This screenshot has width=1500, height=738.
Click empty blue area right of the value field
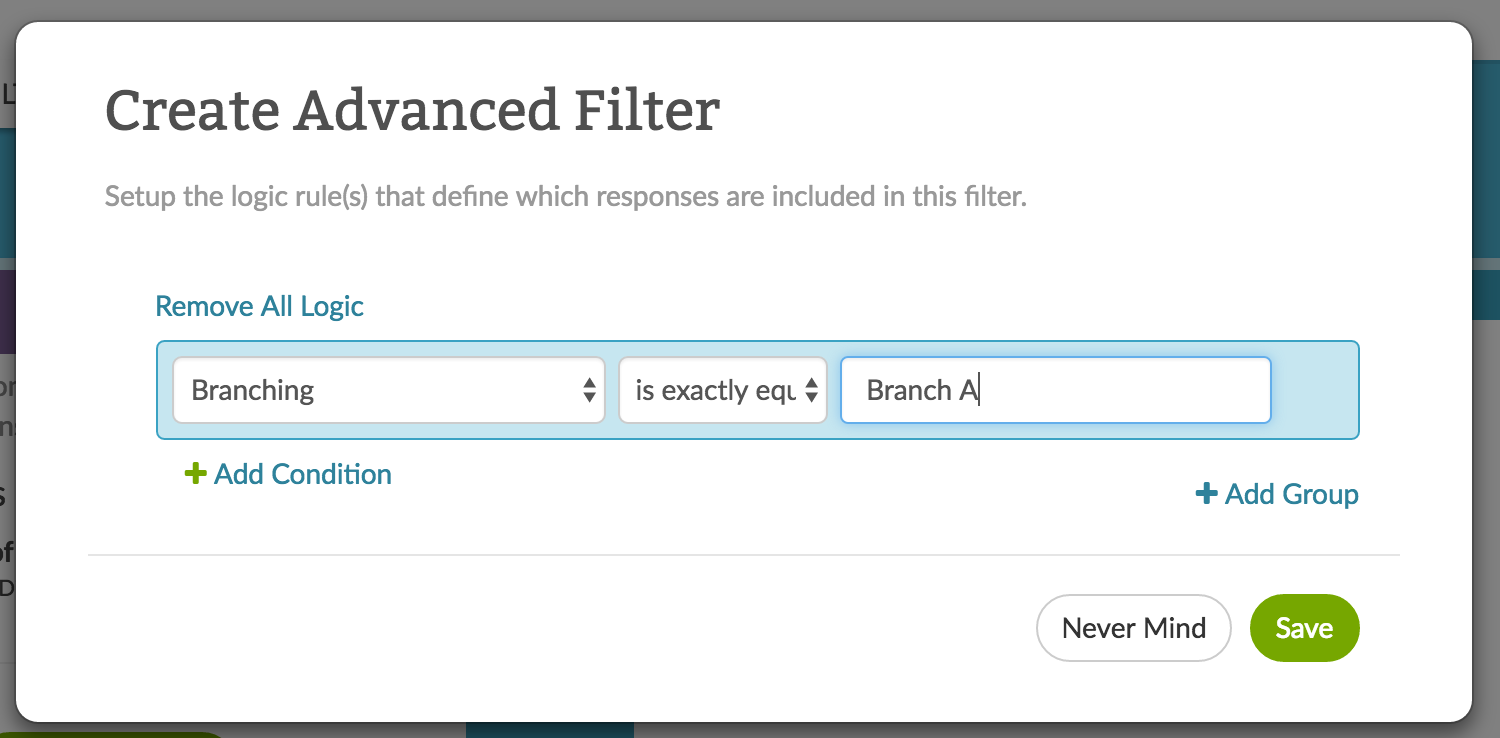click(x=1314, y=390)
